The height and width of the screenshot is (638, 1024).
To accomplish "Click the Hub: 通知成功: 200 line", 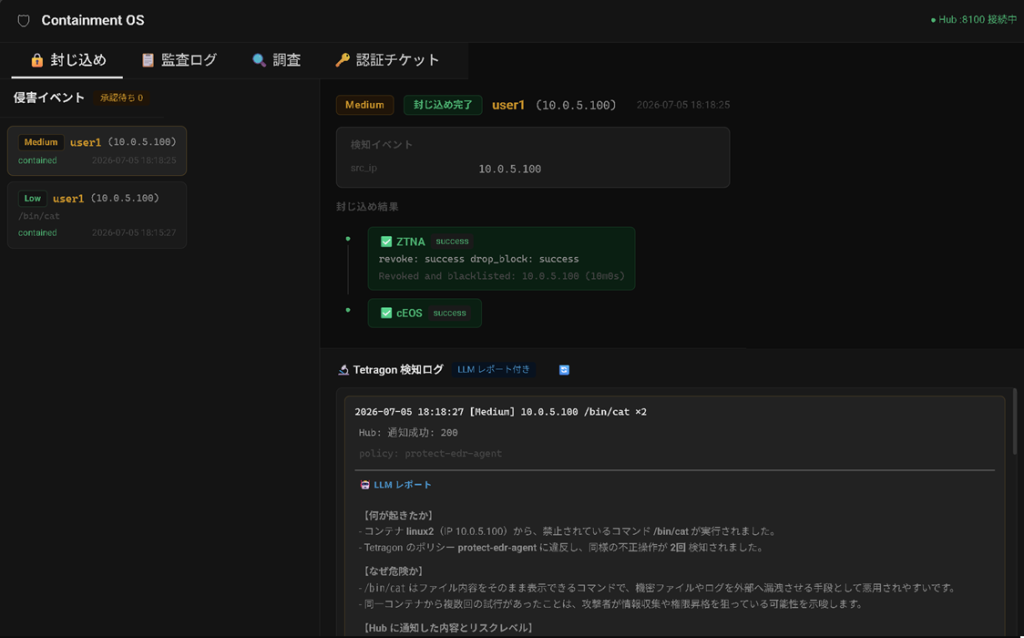I will [x=408, y=433].
